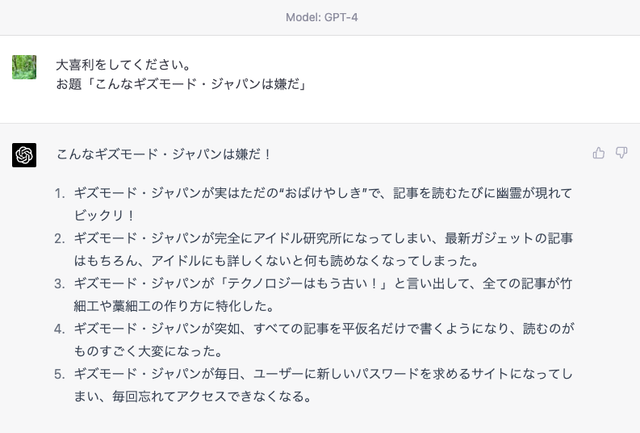Click the line ending with 作り方に特化した。

click(x=174, y=306)
